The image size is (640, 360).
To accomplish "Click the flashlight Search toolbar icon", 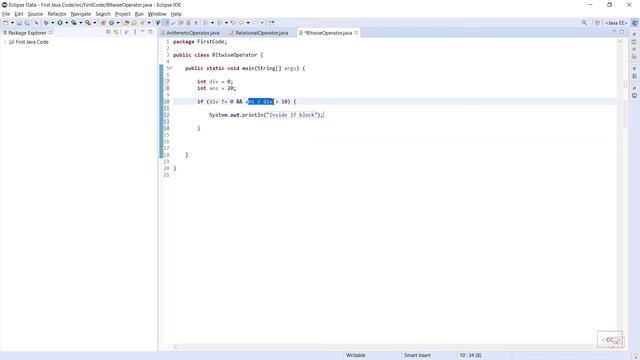I will tap(142, 23).
